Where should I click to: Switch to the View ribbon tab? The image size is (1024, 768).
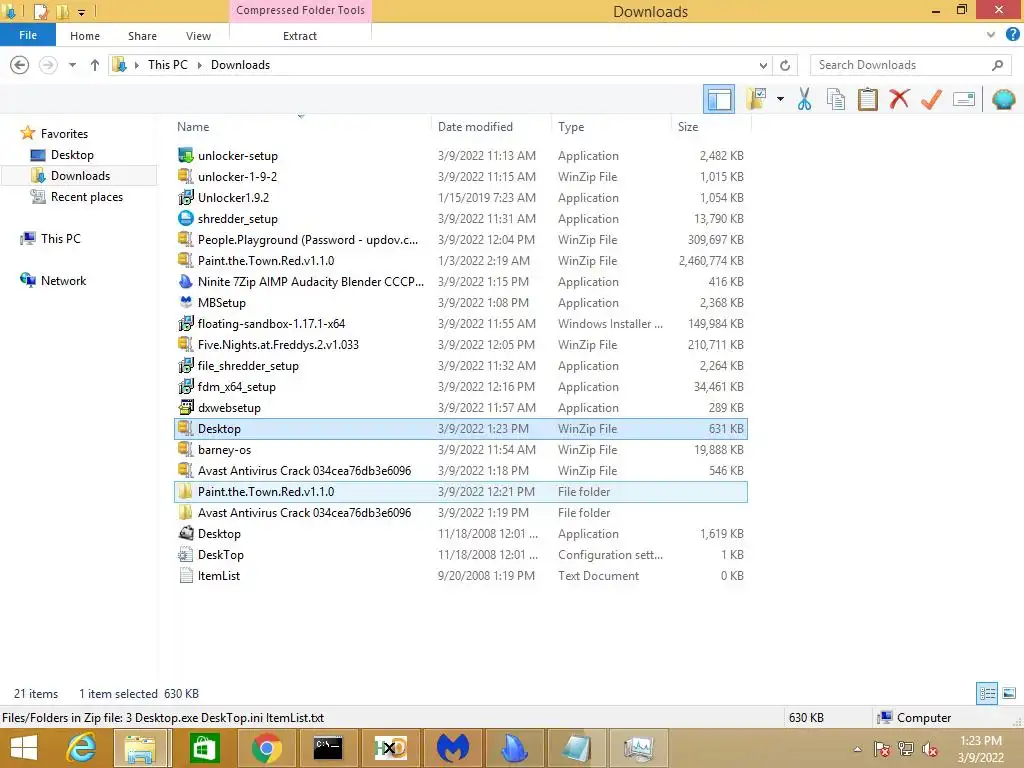[198, 36]
